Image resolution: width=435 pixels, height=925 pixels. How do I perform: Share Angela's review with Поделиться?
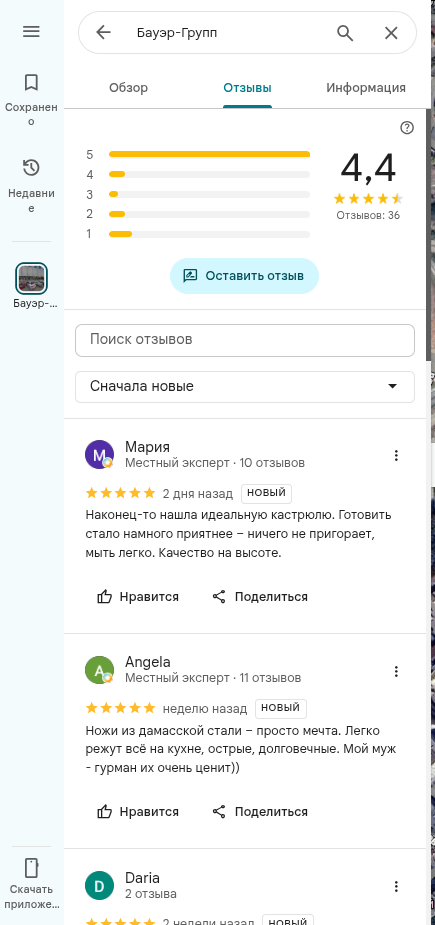(x=260, y=812)
